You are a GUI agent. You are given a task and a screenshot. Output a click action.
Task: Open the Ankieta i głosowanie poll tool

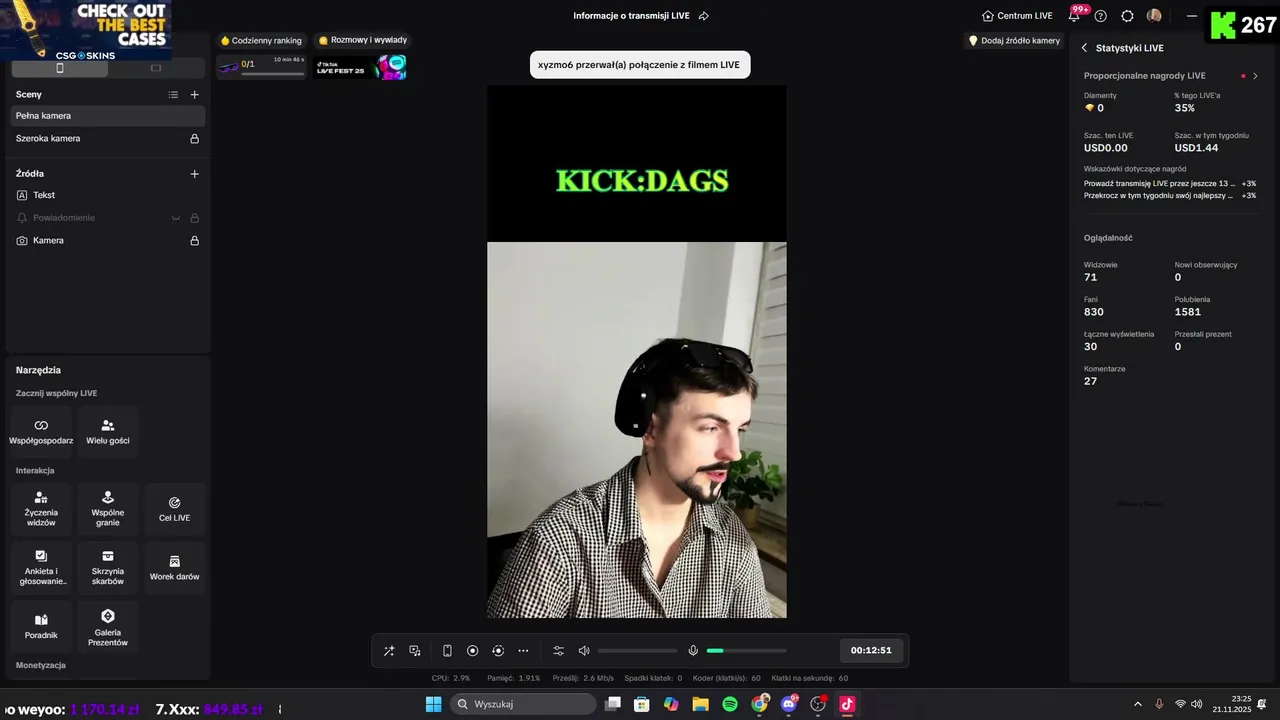tap(41, 568)
